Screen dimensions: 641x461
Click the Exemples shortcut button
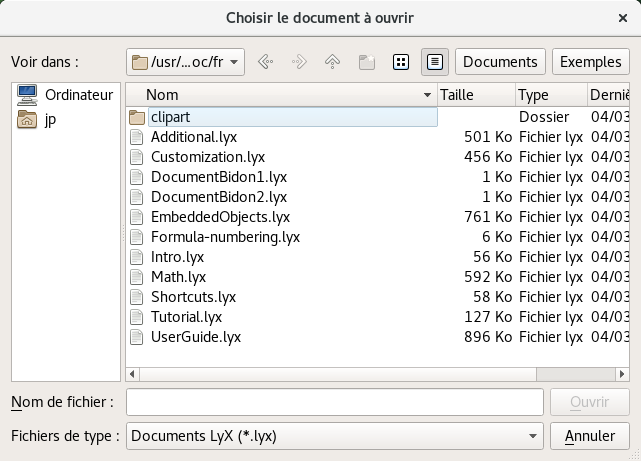click(591, 62)
